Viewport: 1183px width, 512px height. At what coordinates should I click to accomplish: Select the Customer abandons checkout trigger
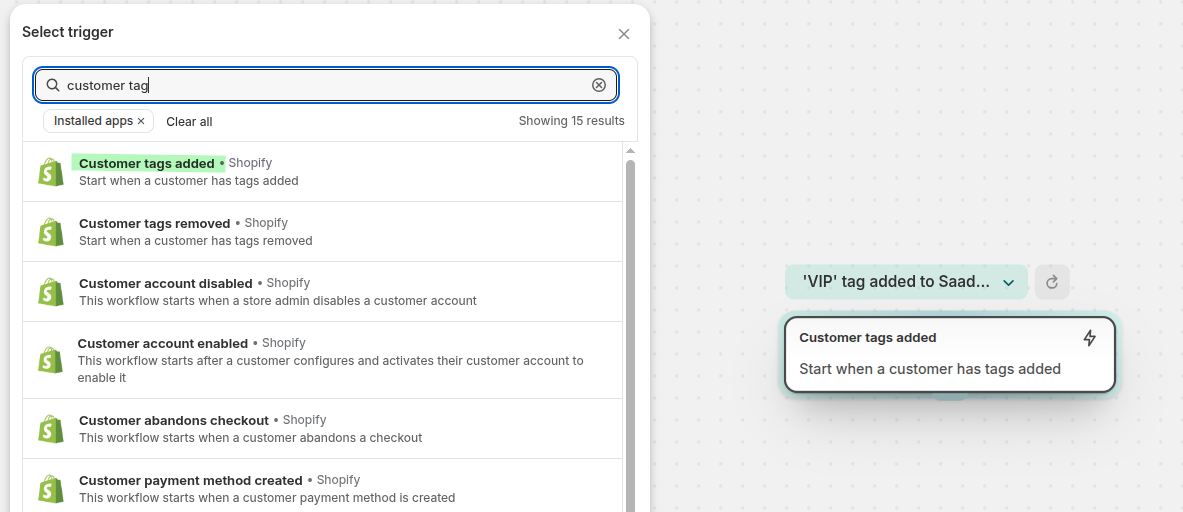click(173, 421)
